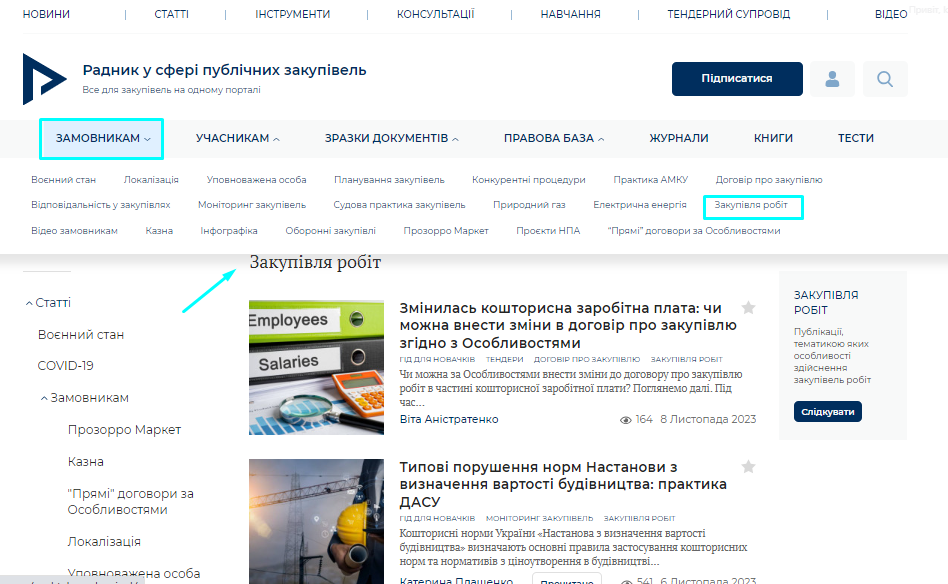Go to ТЕНДЕРНИЙ СУПРОВІД in top menu
Viewport: 948px width, 584px height.
728,14
